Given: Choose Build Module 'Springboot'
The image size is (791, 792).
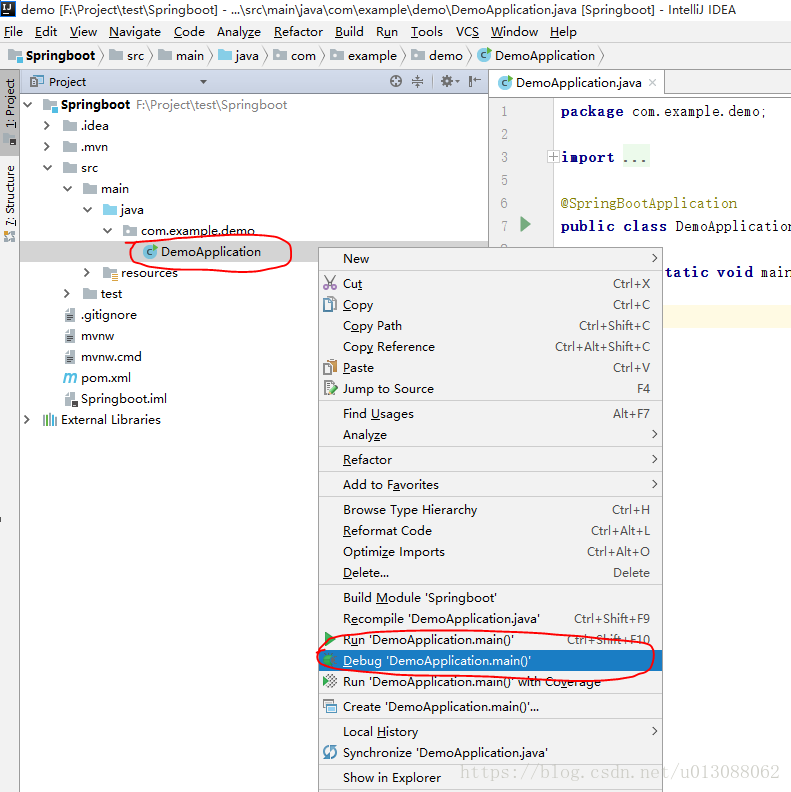Looking at the screenshot, I should click(490, 598).
